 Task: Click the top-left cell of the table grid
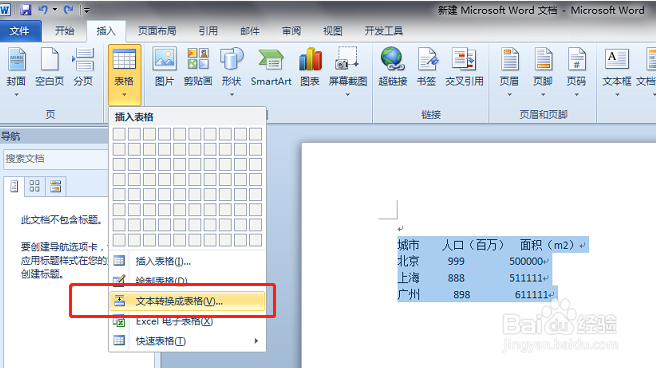coord(119,134)
